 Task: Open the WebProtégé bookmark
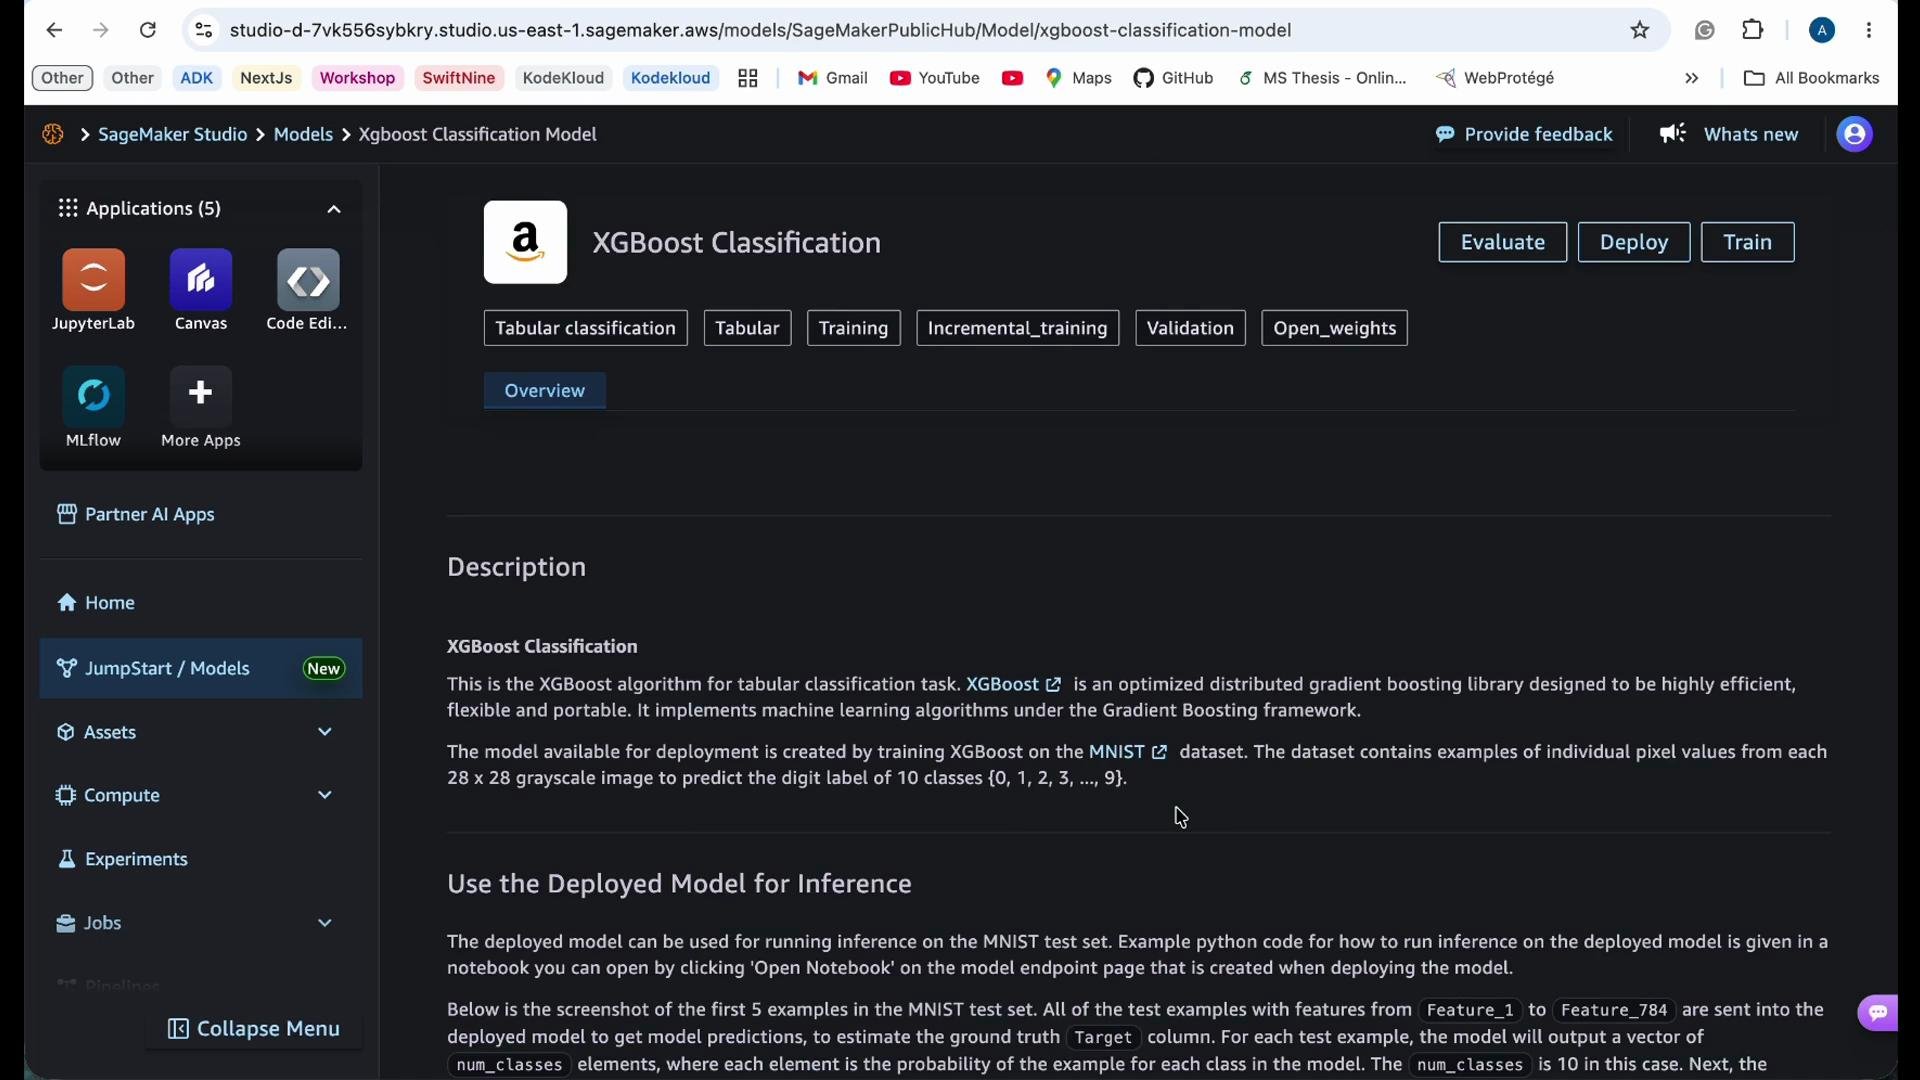tap(1495, 78)
